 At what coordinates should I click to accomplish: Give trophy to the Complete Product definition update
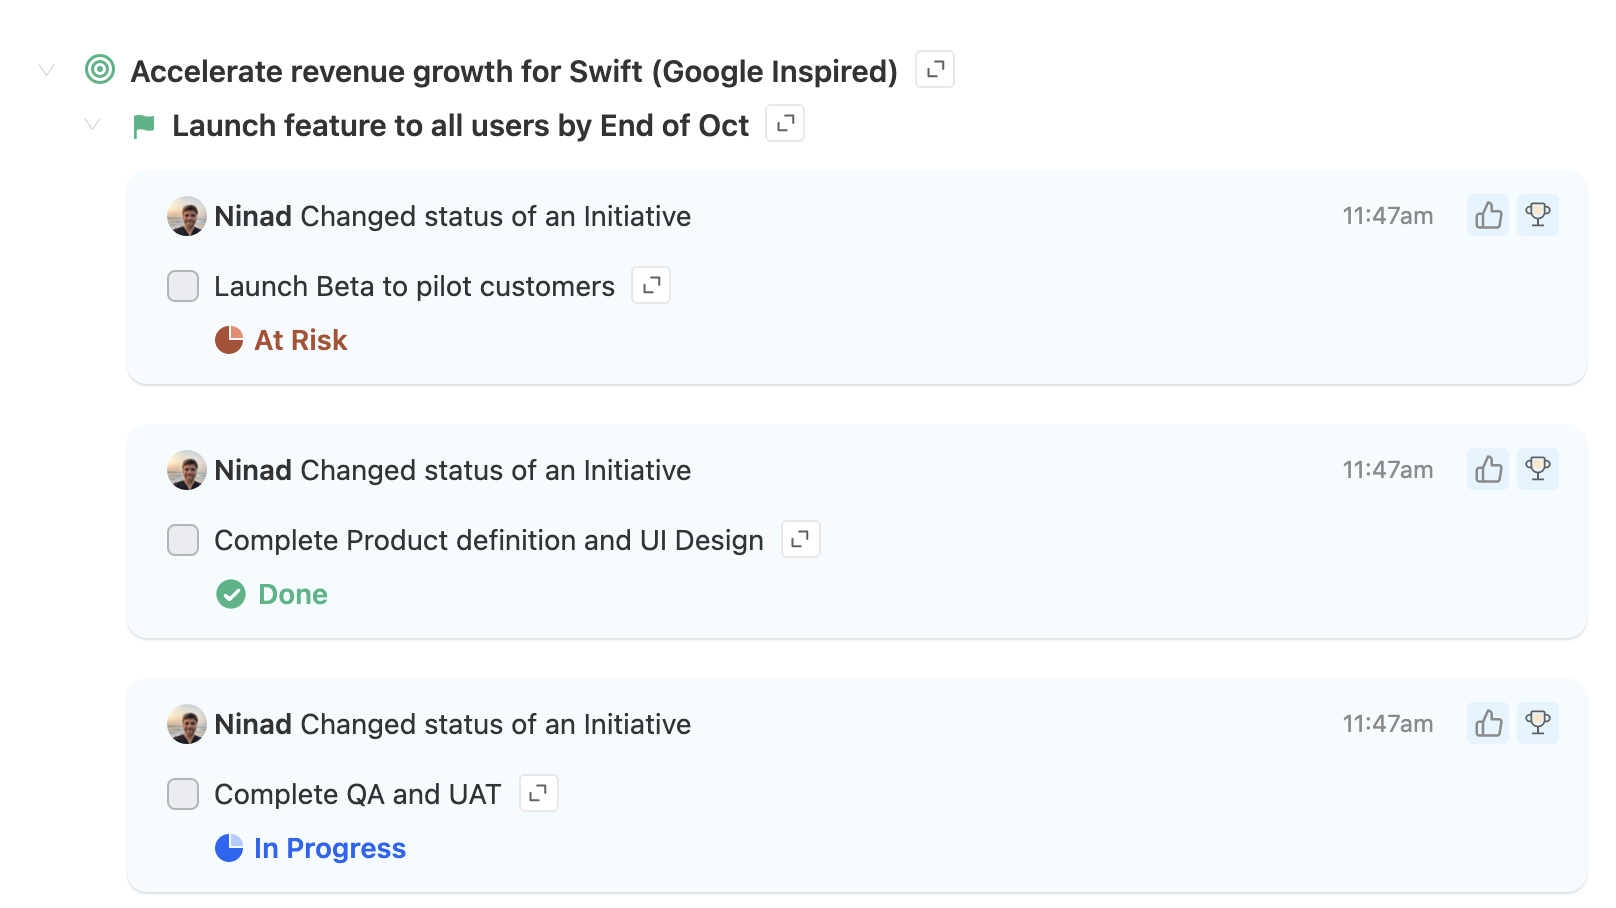pyautogui.click(x=1538, y=469)
